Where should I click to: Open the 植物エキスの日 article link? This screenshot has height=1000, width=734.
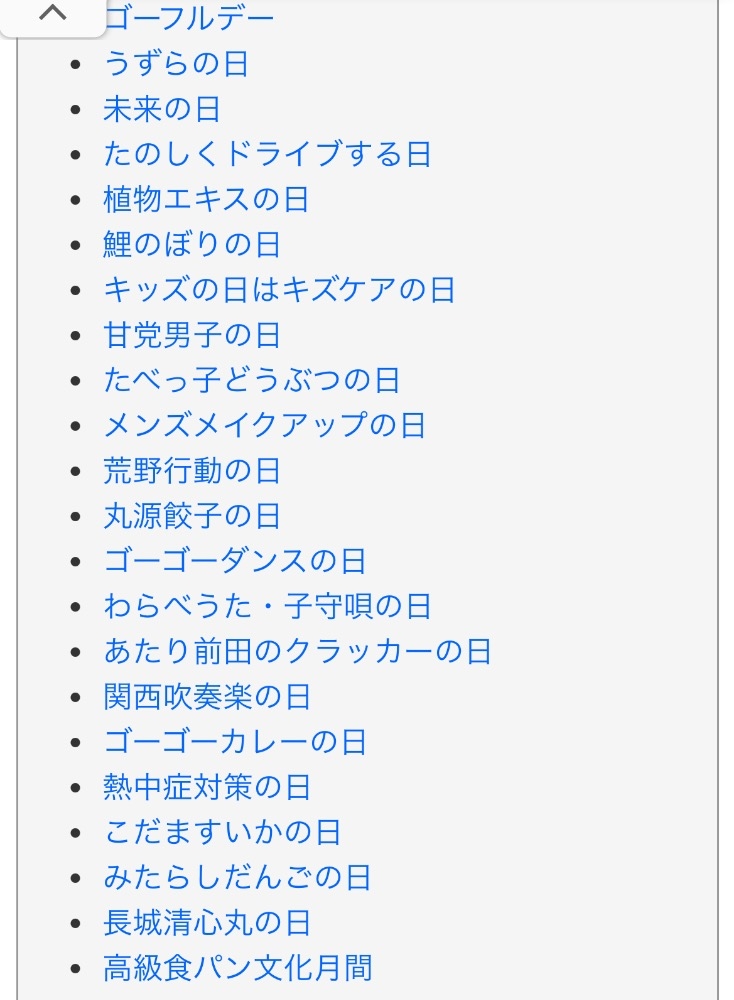click(x=206, y=199)
